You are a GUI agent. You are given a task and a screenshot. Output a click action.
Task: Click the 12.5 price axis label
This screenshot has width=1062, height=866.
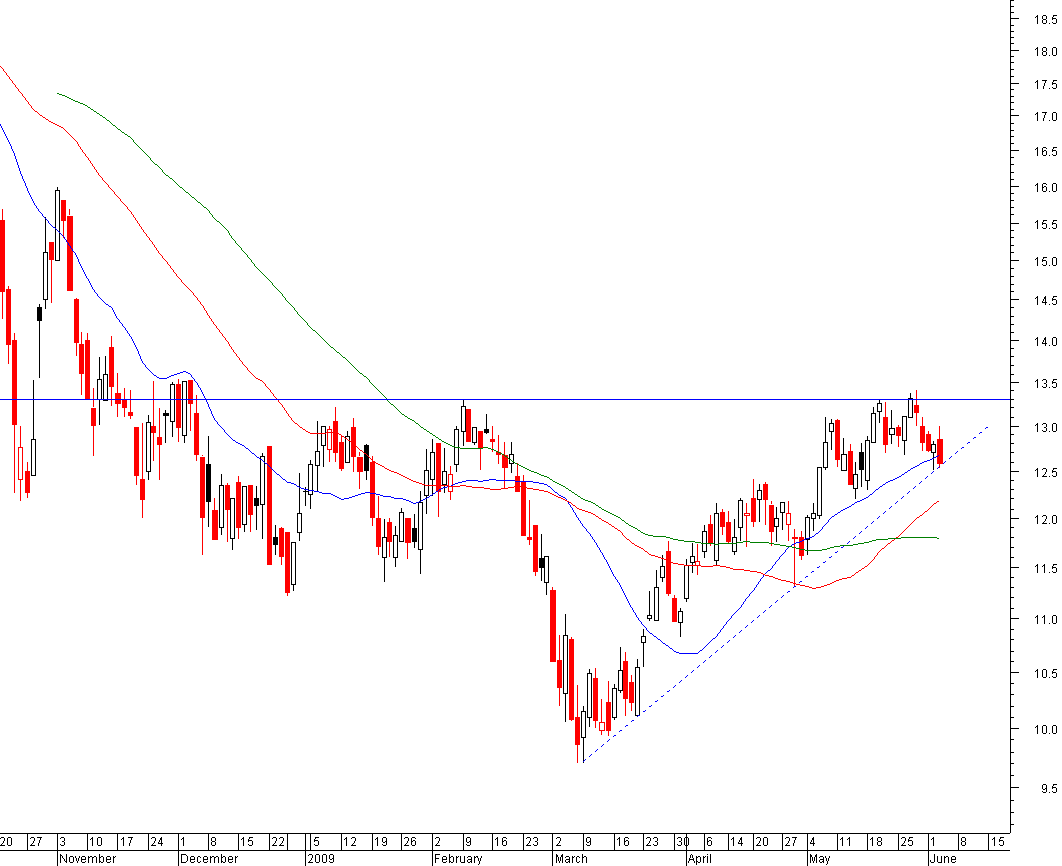click(x=1045, y=473)
